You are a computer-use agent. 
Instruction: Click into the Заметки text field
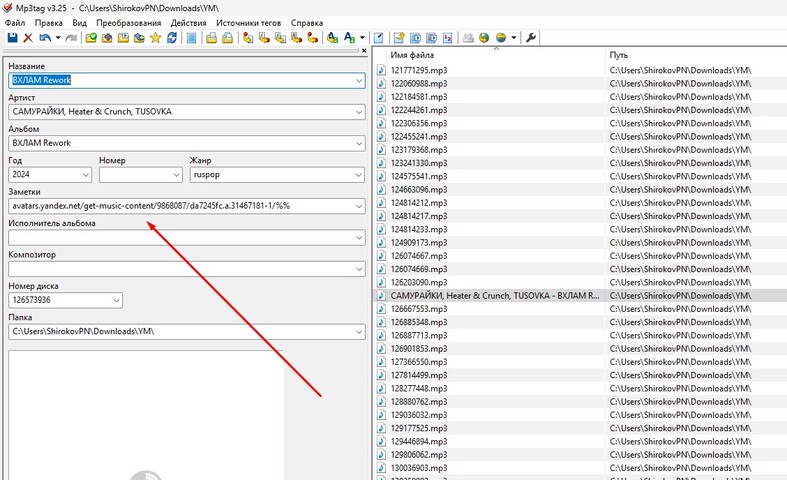[180, 206]
